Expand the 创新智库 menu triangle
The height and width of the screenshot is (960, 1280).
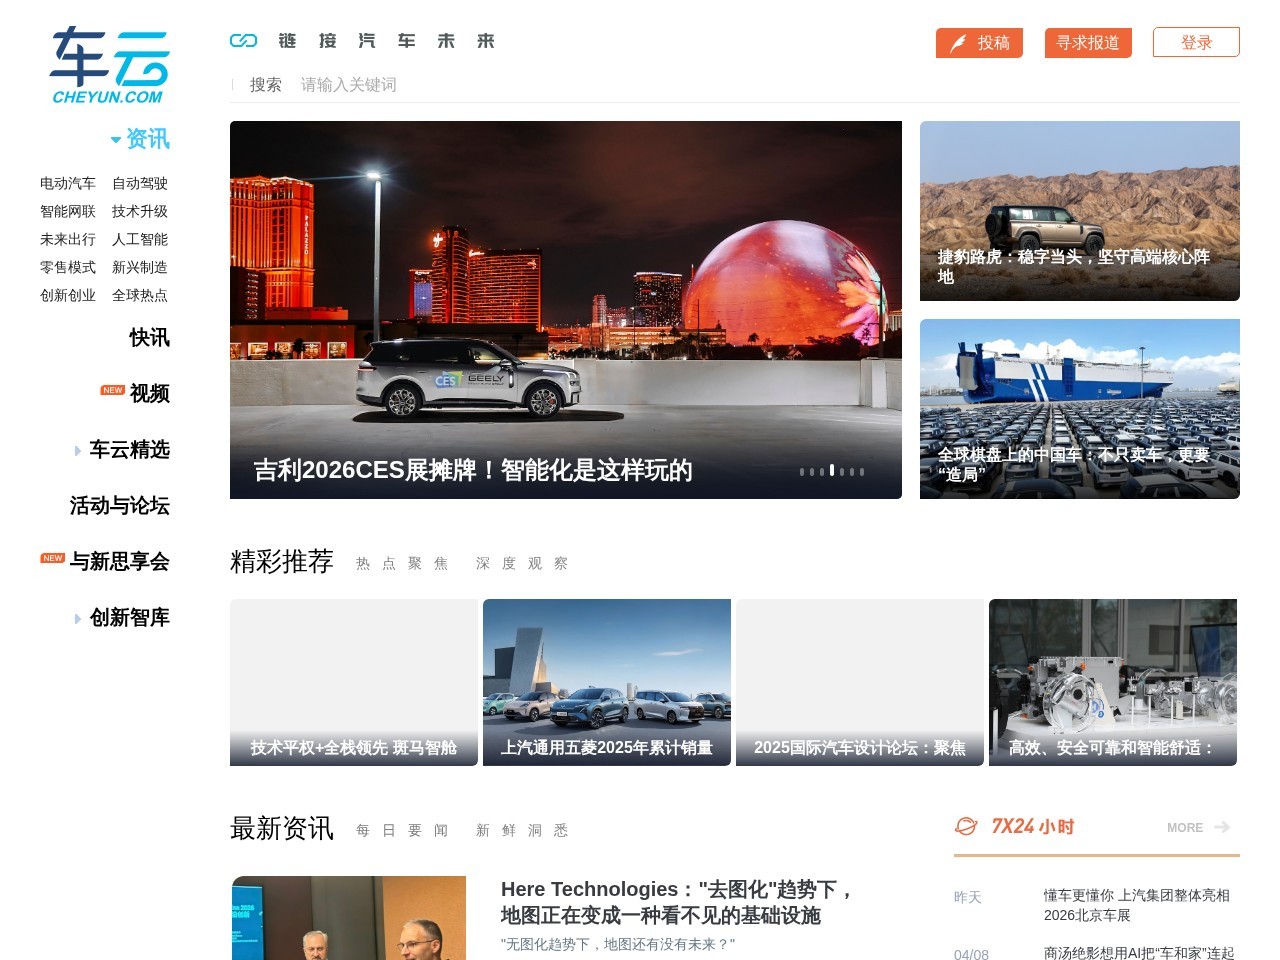tap(78, 619)
